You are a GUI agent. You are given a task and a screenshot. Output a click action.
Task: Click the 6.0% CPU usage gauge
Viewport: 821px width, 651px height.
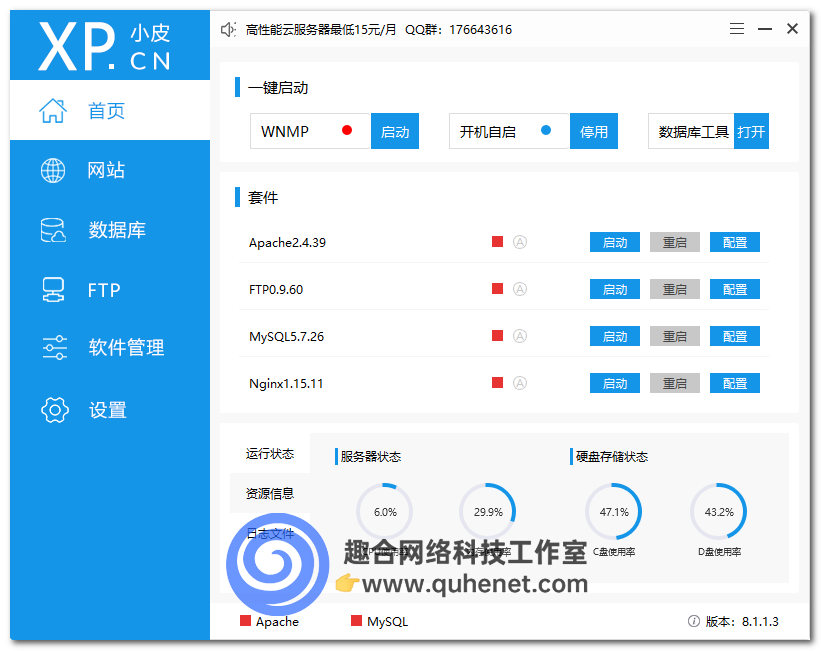[x=385, y=512]
